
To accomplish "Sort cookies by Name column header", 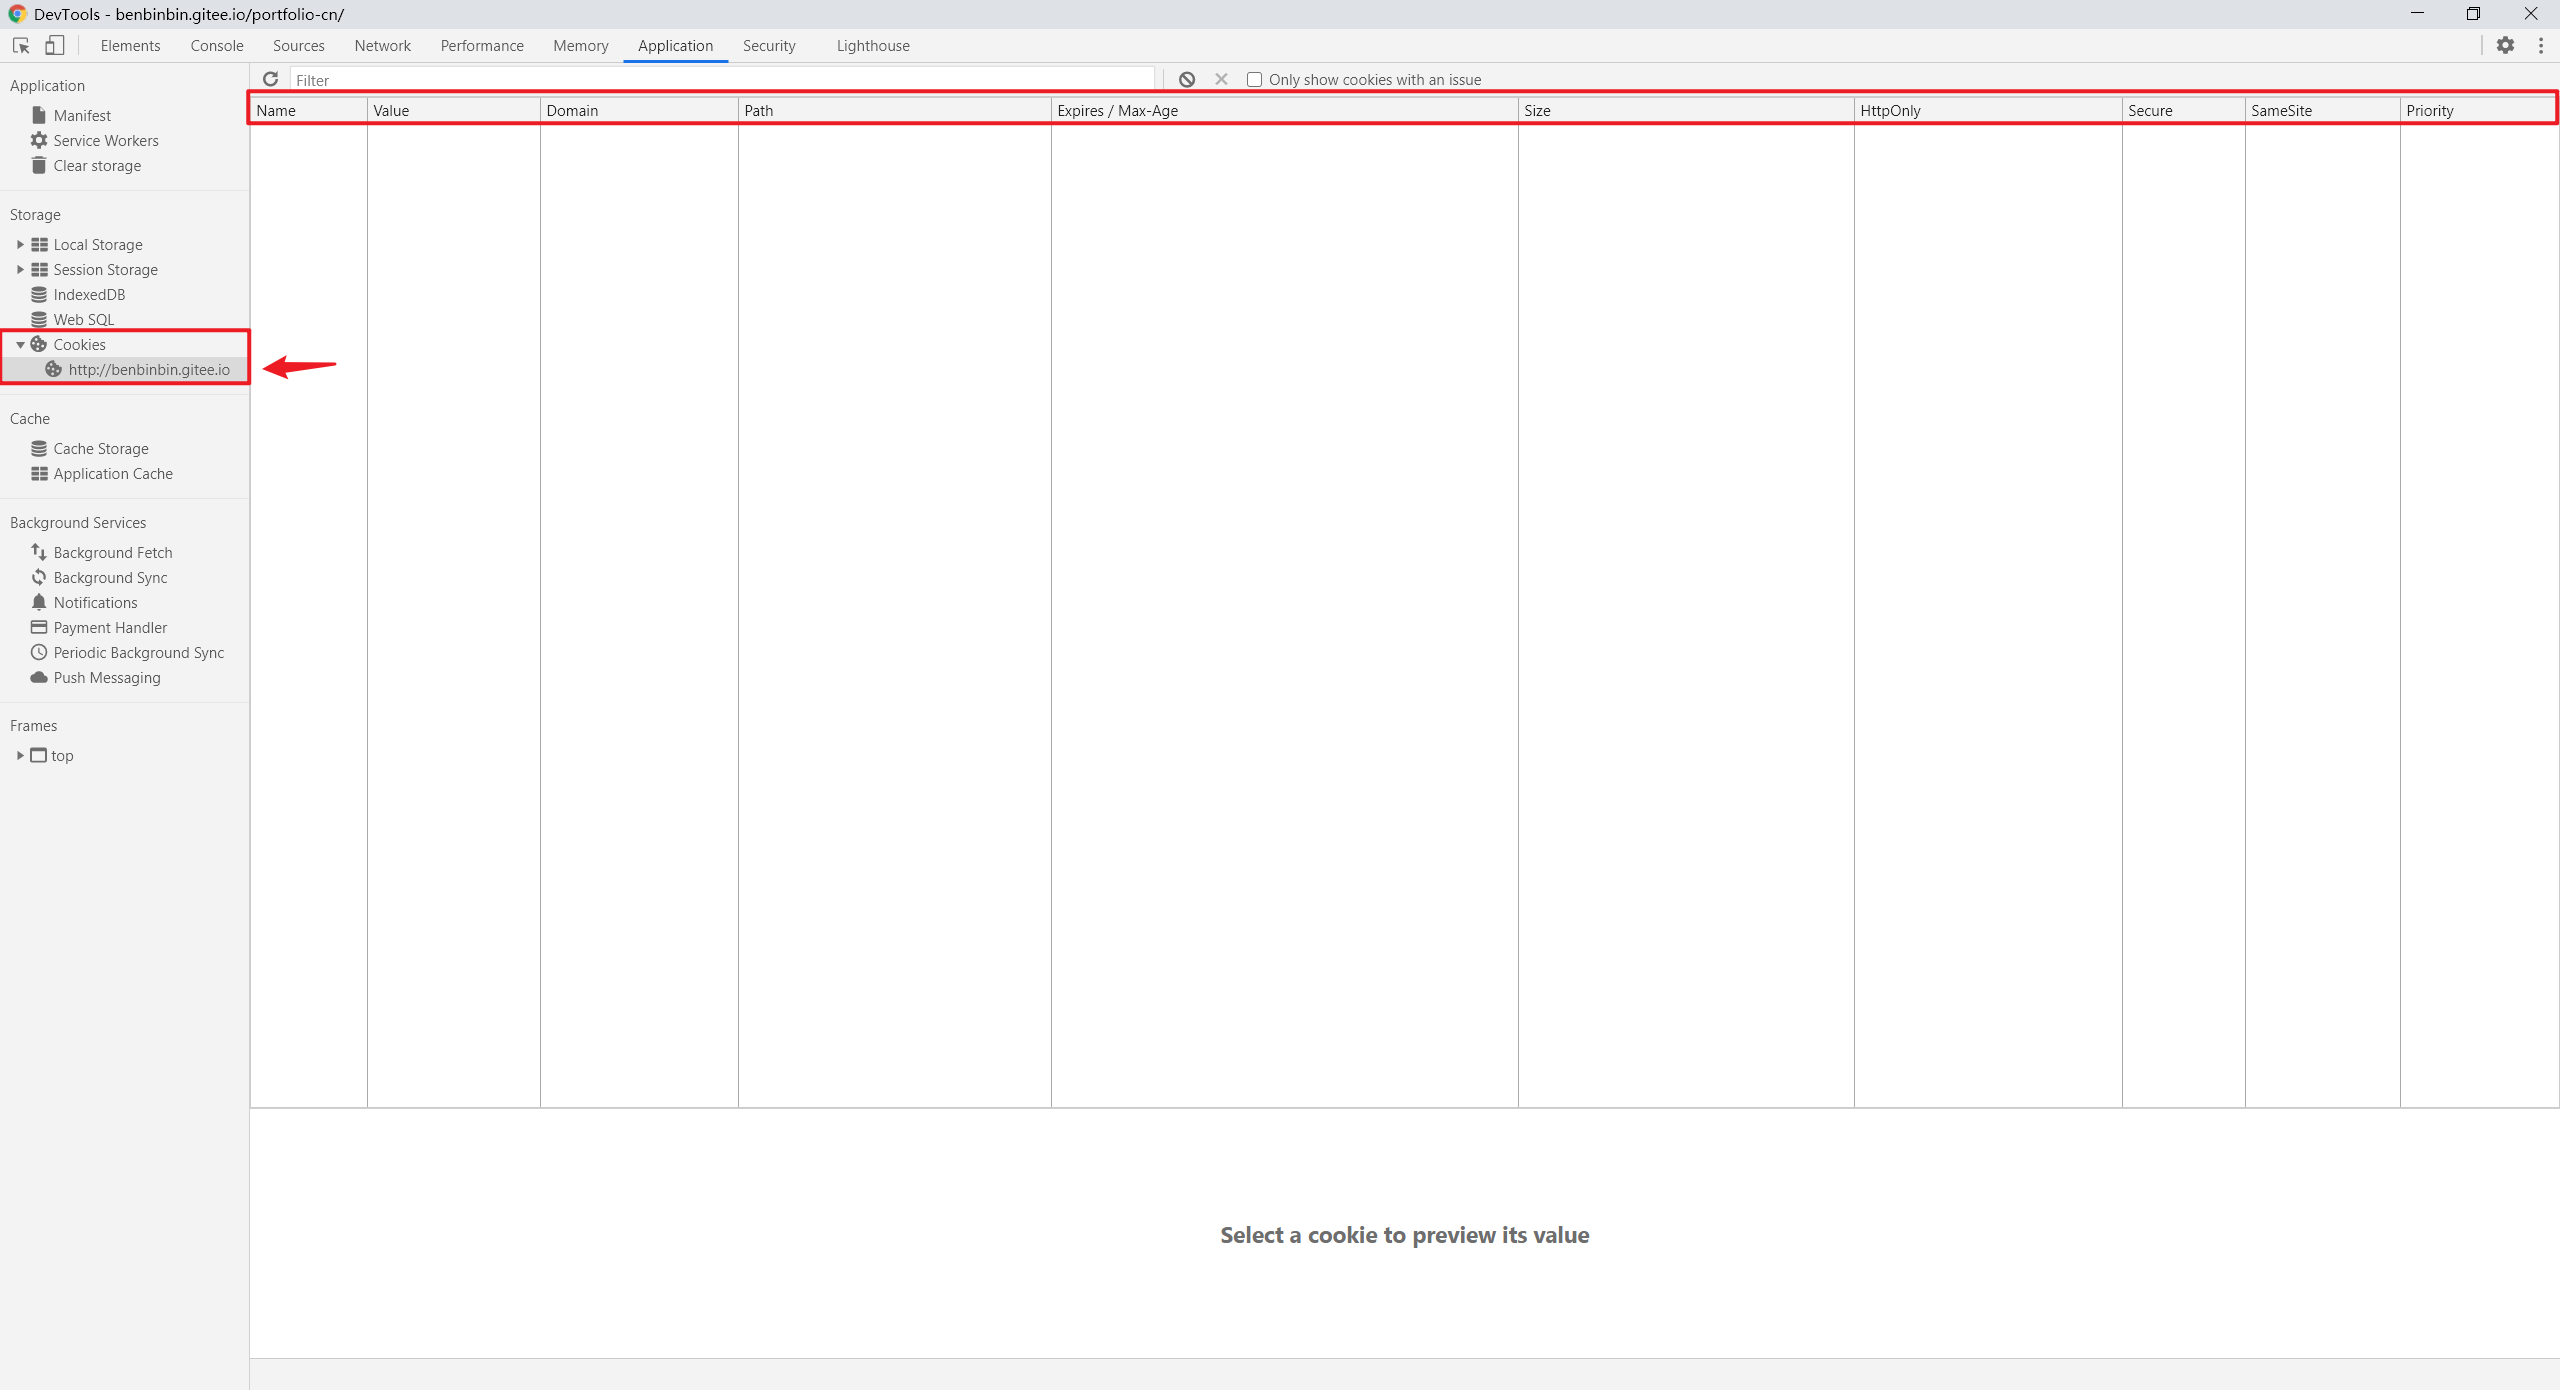I will tap(309, 110).
